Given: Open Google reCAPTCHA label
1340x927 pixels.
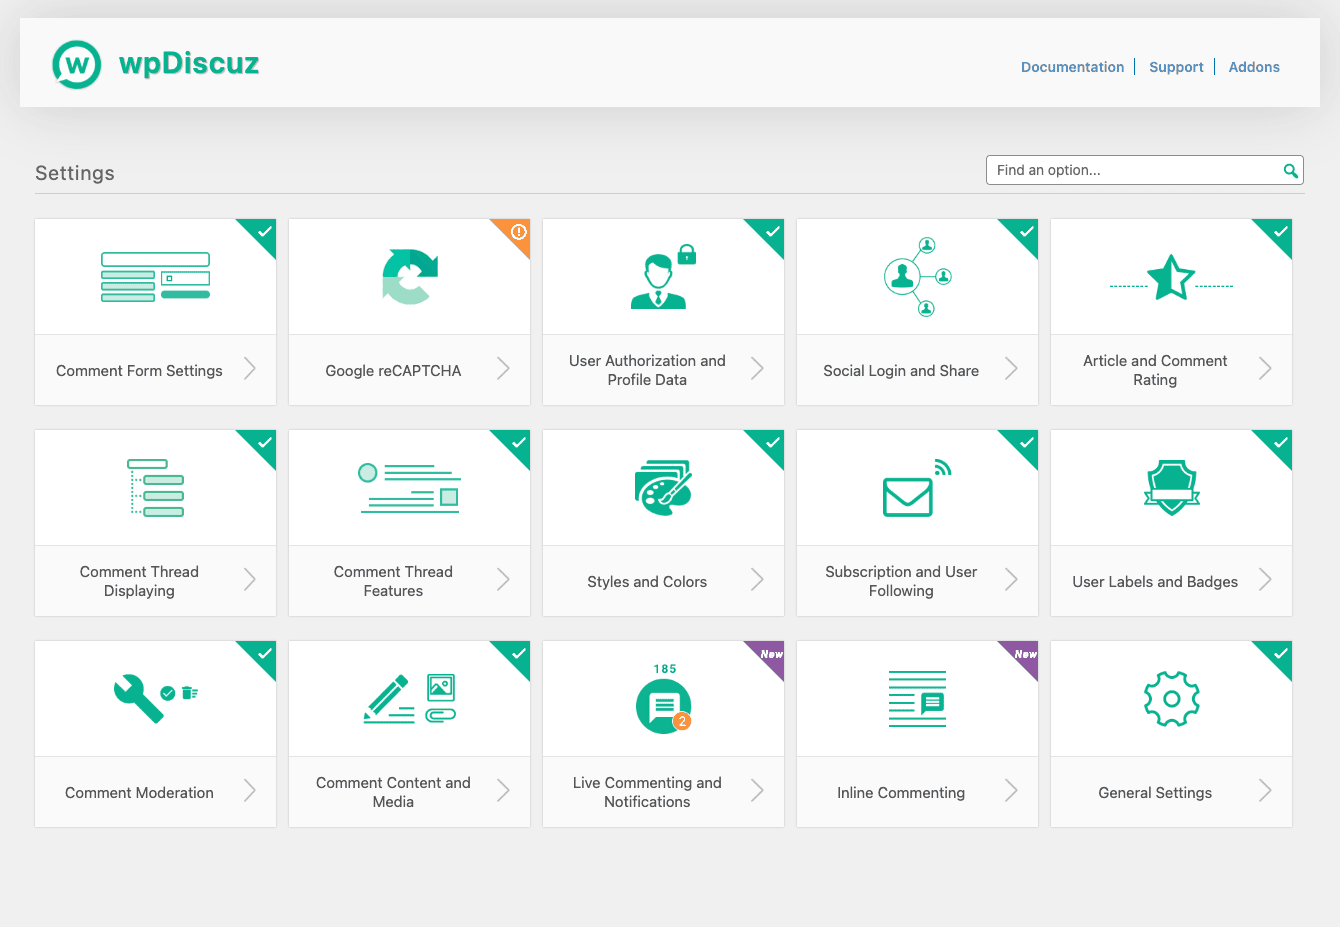Looking at the screenshot, I should (393, 371).
